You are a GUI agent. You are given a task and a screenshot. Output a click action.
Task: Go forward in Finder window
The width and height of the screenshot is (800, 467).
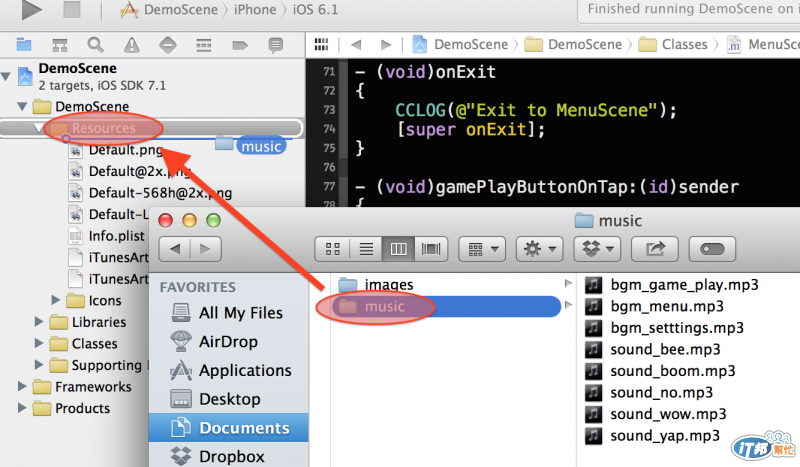point(205,249)
